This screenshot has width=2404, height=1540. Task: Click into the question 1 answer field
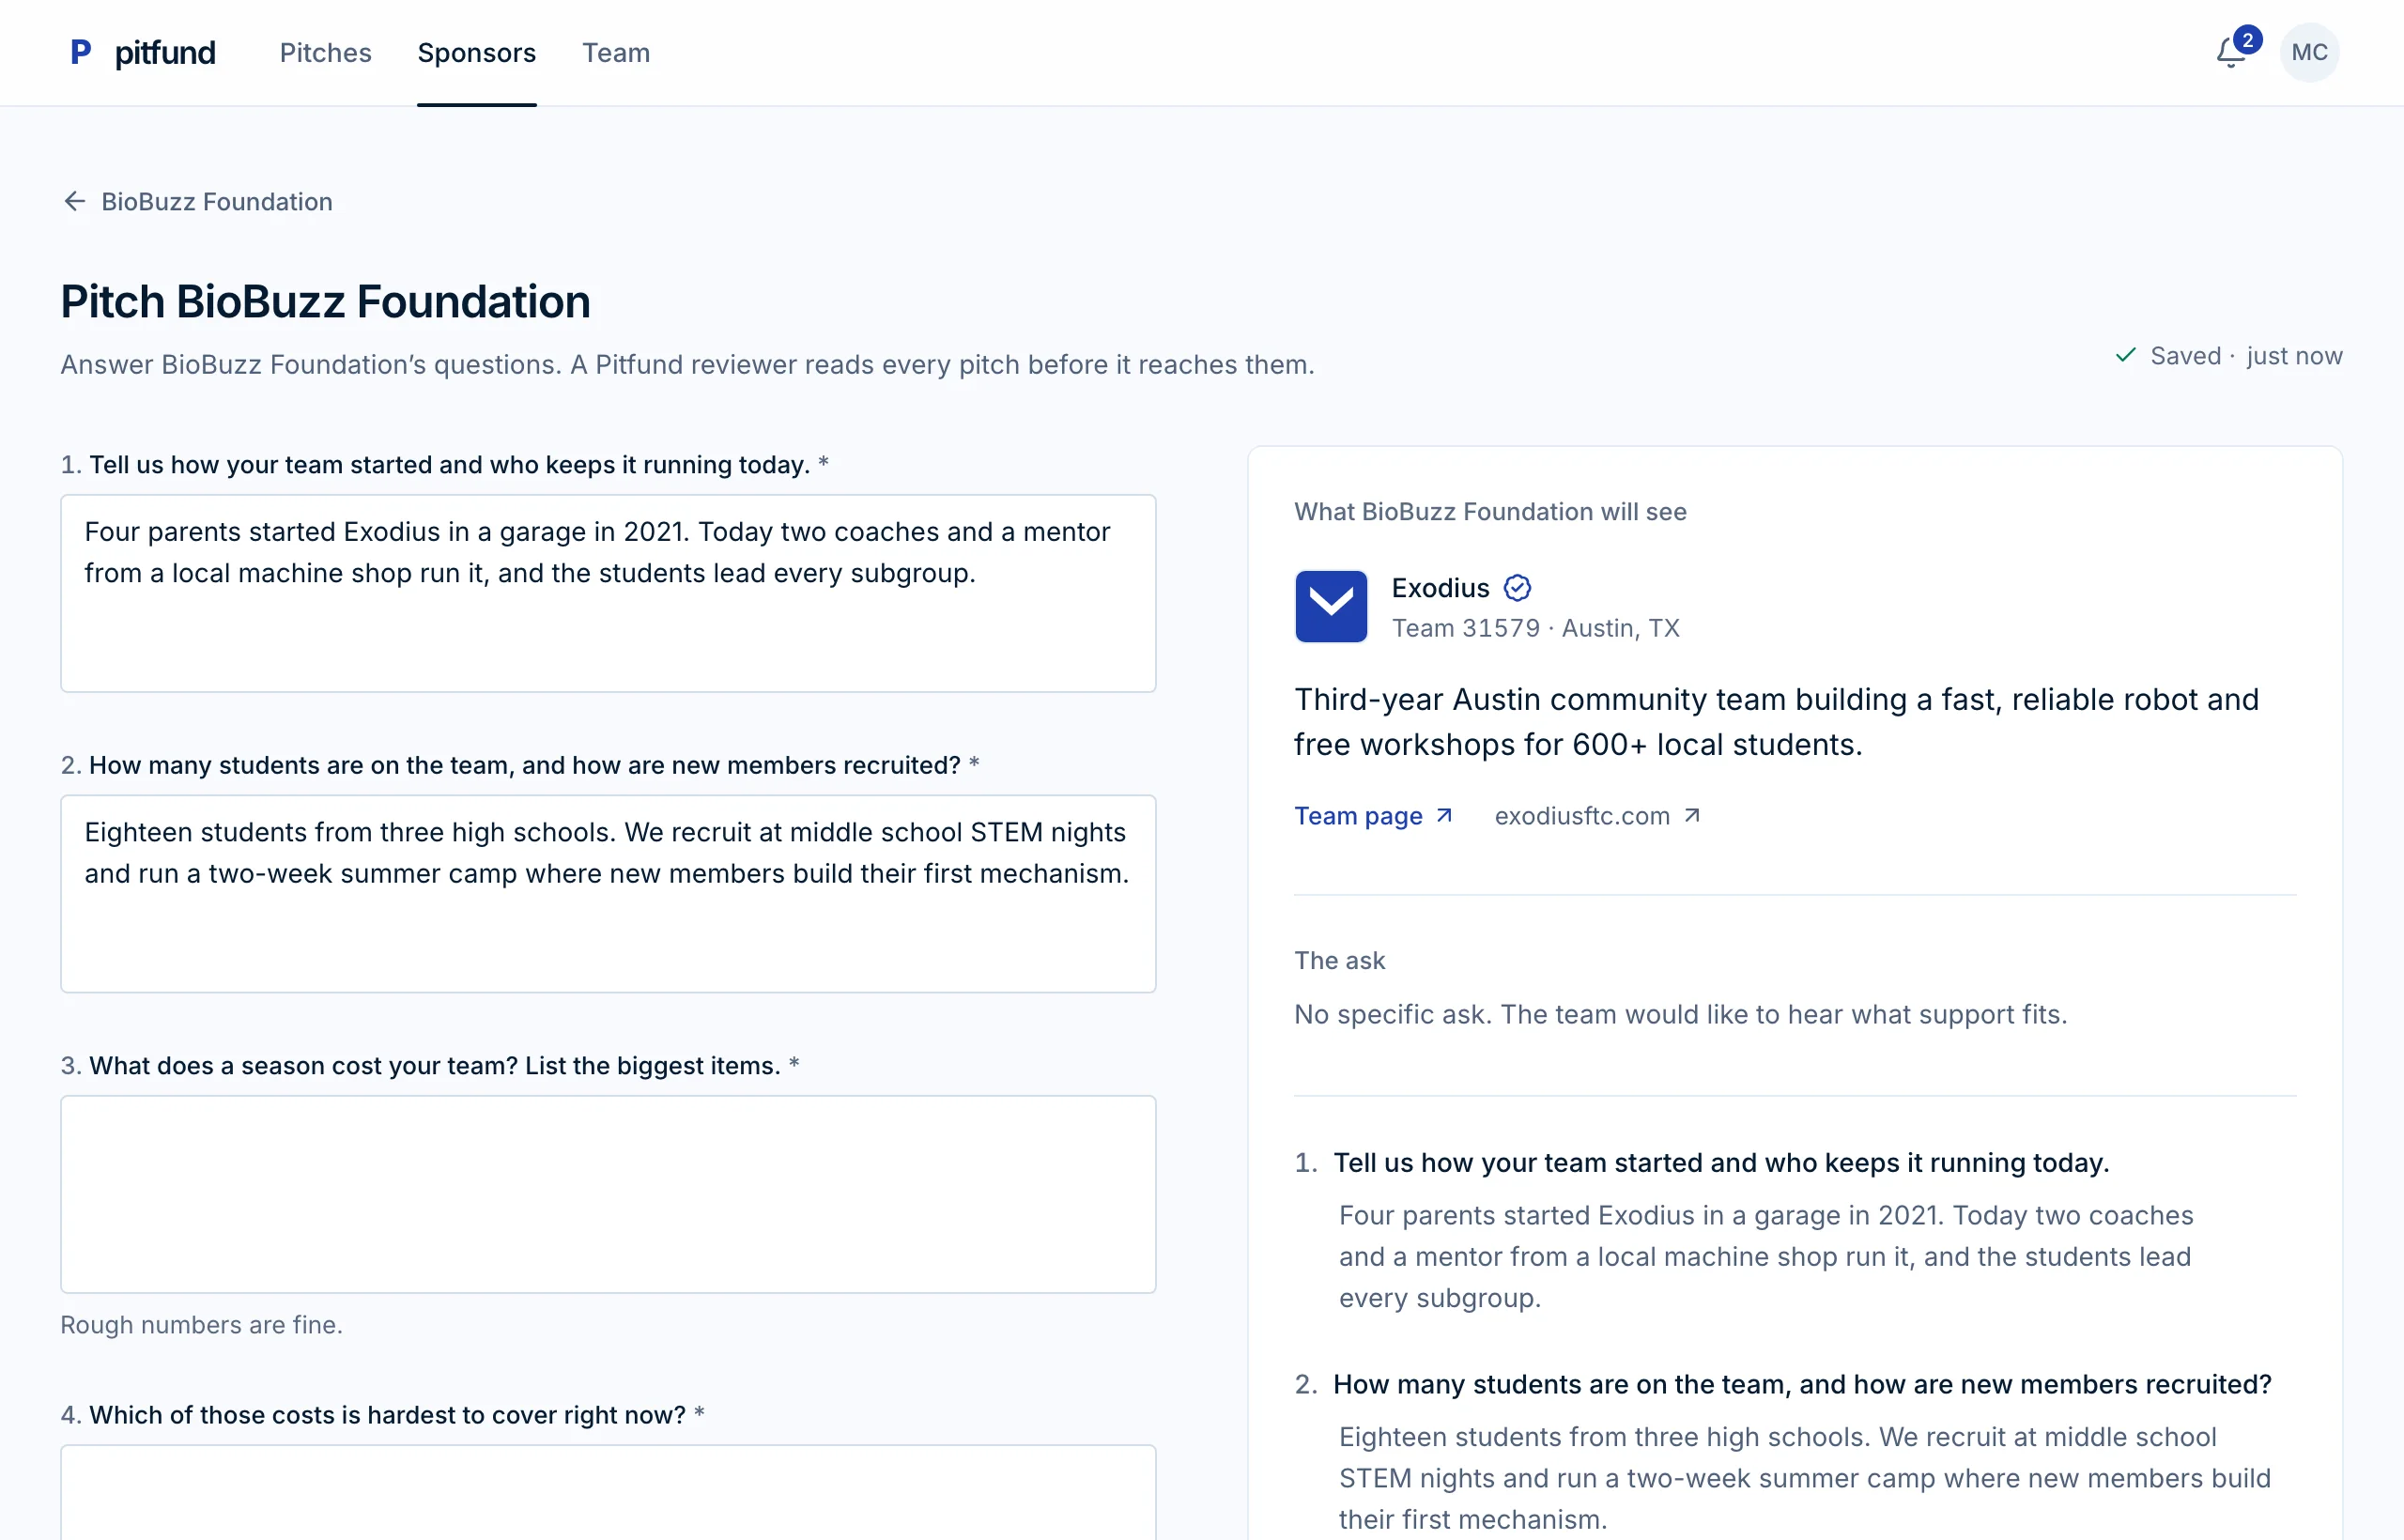click(608, 593)
